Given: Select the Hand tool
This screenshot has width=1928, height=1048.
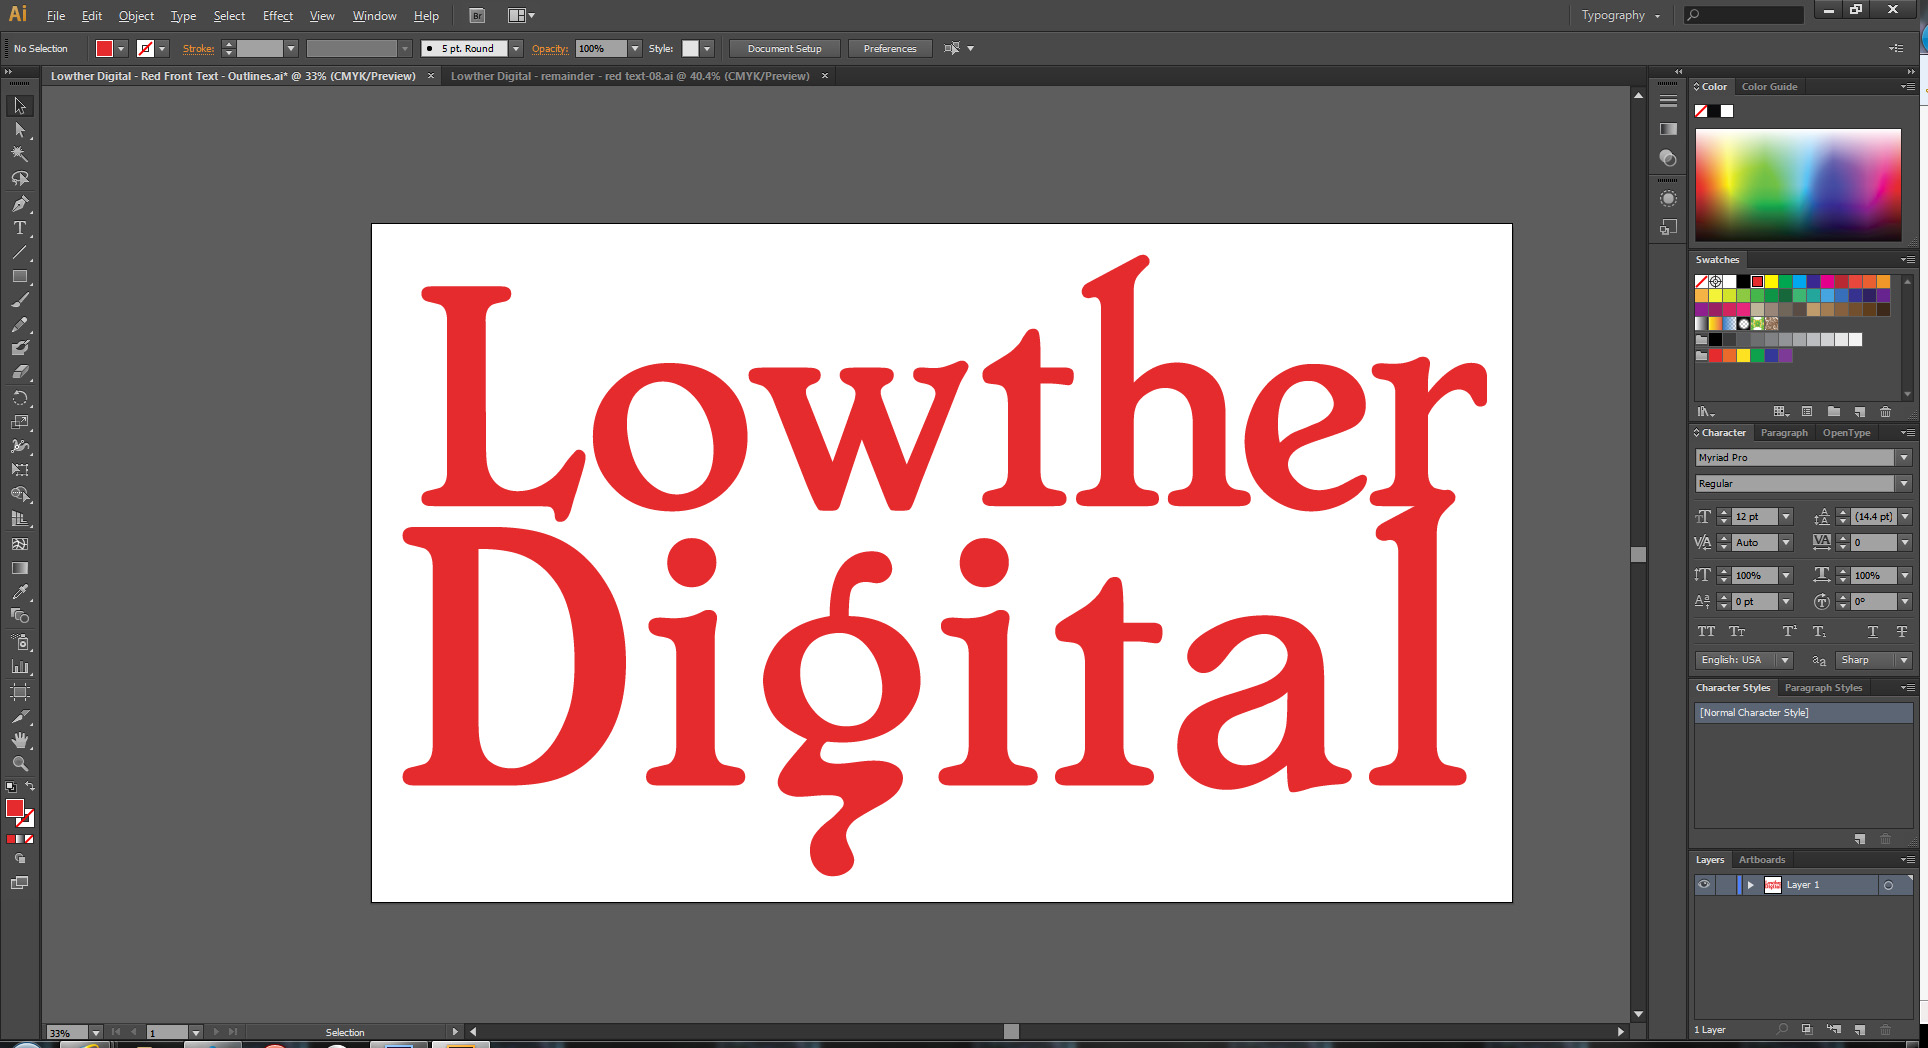Looking at the screenshot, I should (x=20, y=740).
